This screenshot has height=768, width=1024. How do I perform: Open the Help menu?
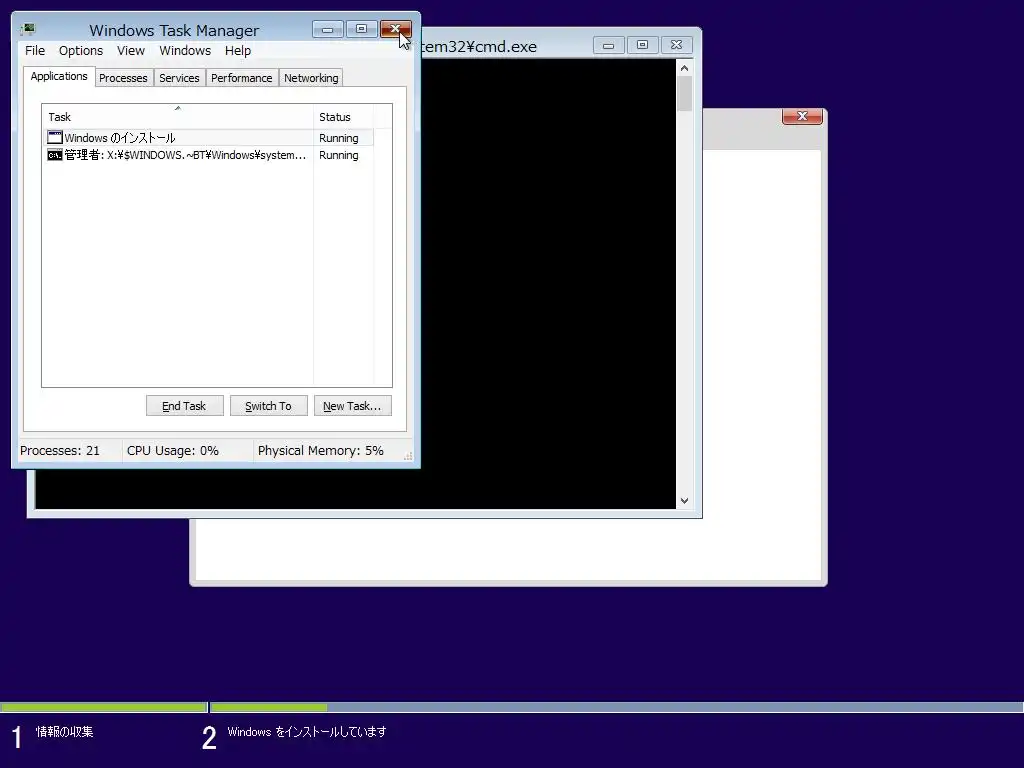point(238,50)
